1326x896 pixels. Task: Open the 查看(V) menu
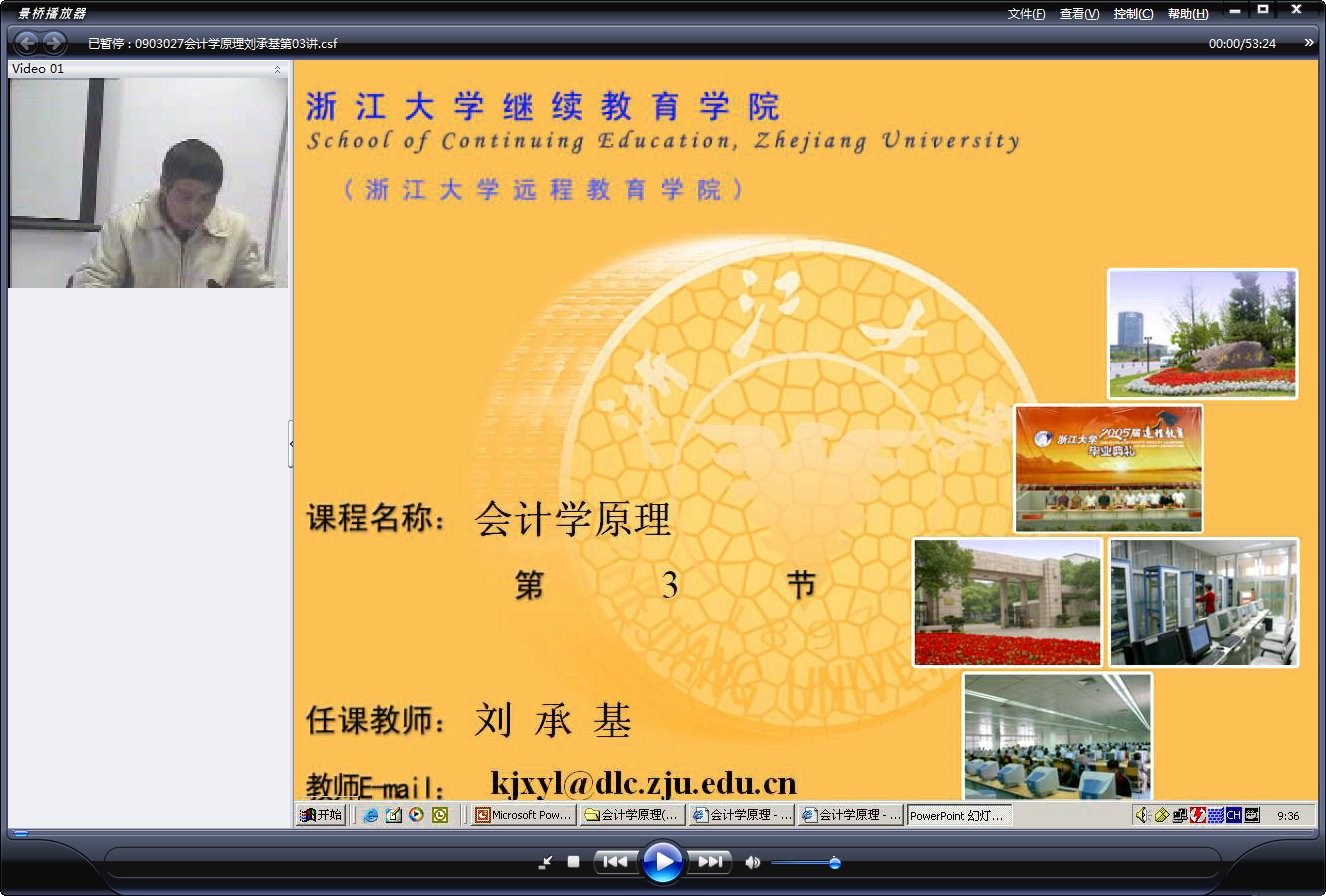click(x=1079, y=14)
